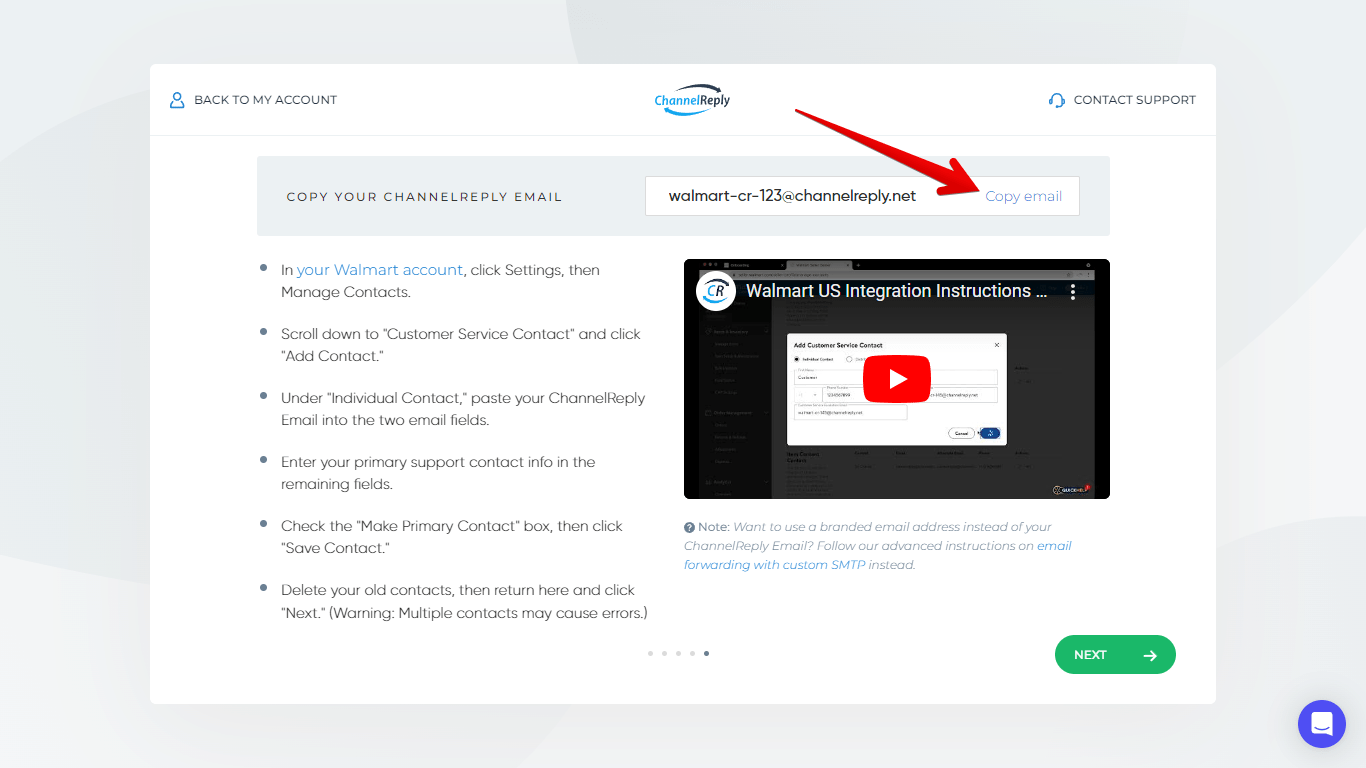Click the headset icon beside CONTACT SUPPORT

point(1056,99)
